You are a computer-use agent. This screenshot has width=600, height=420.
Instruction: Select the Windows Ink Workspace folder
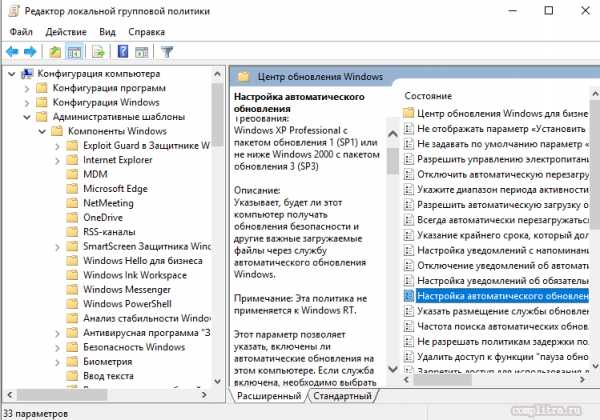(135, 275)
